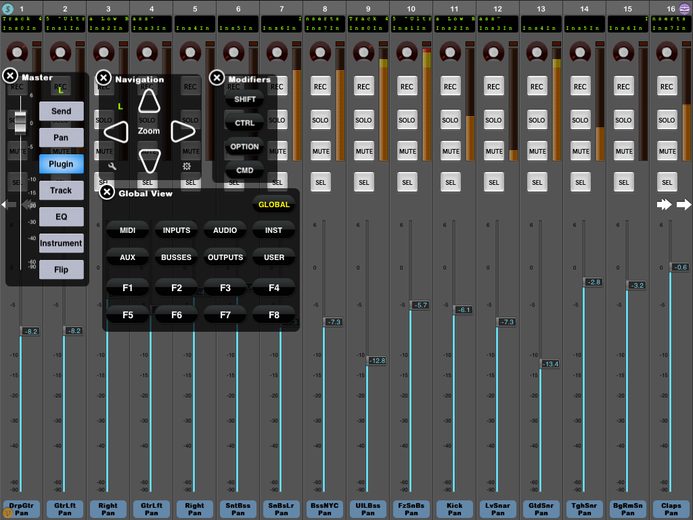Click the Master fader handle
Viewport: 693px width, 520px height.
[x=20, y=122]
